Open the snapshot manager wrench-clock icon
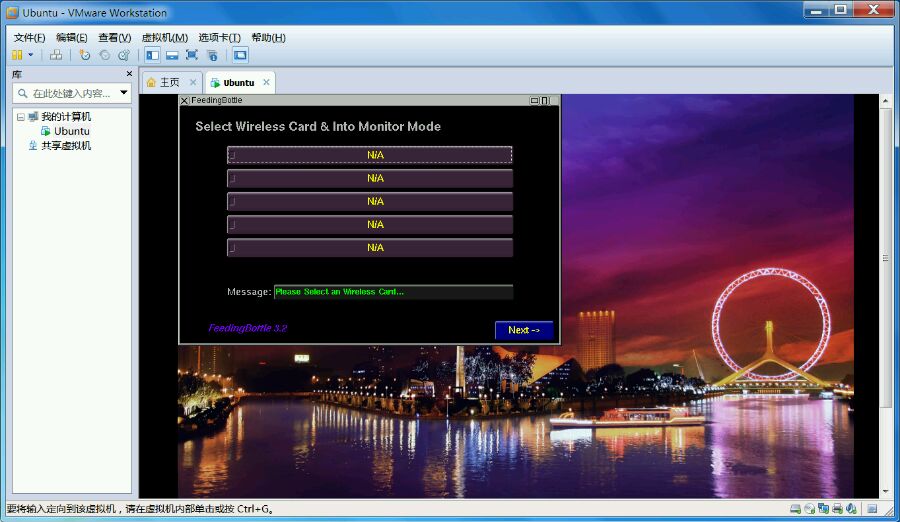900x522 pixels. pos(123,55)
